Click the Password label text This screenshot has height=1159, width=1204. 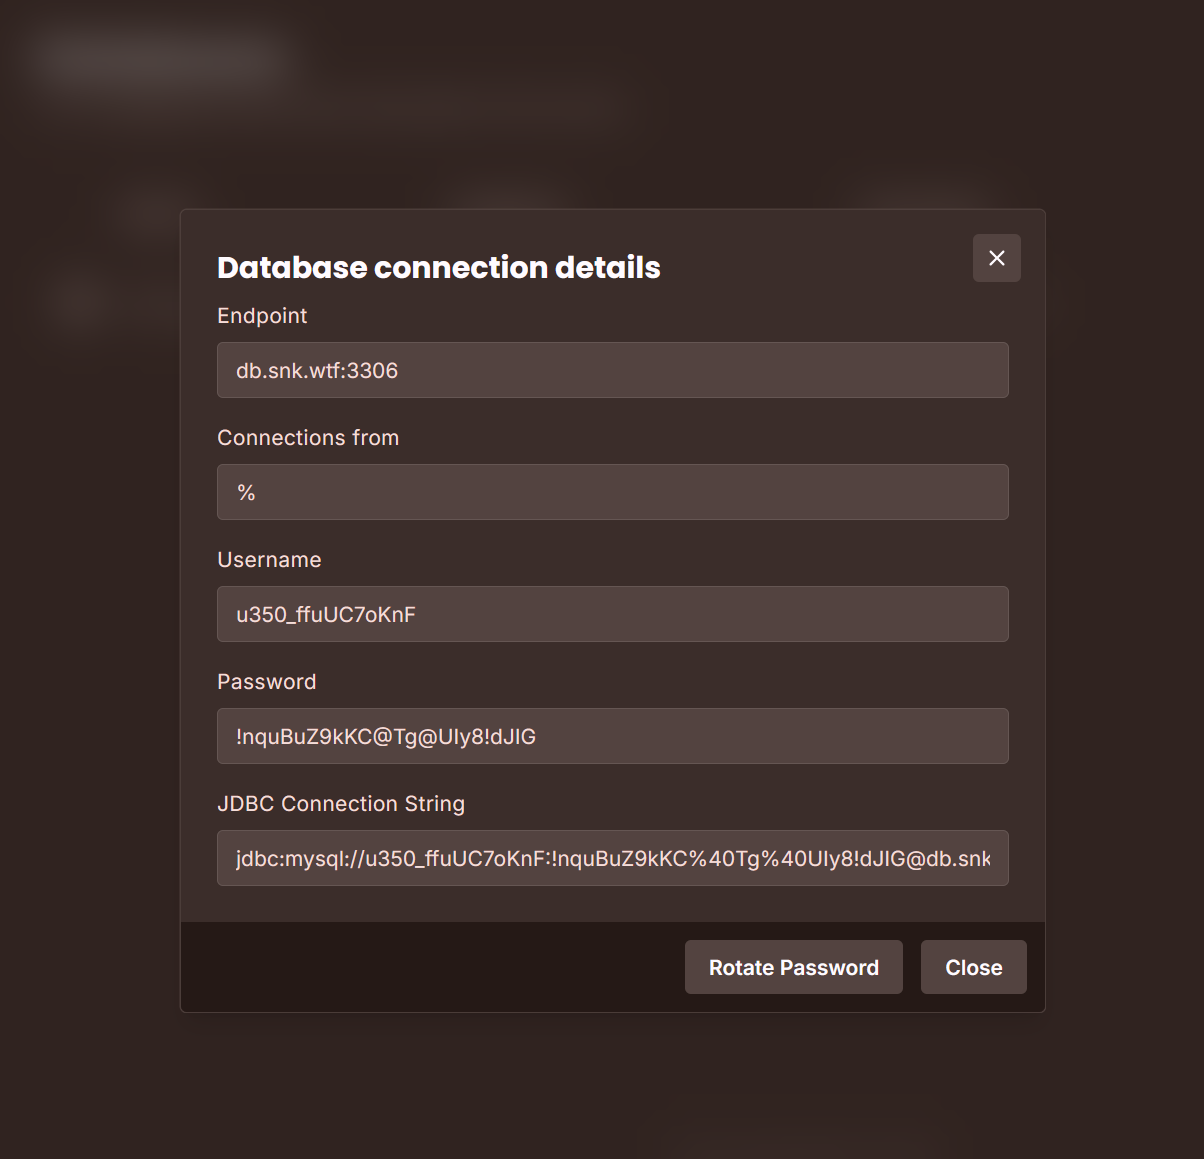[266, 682]
